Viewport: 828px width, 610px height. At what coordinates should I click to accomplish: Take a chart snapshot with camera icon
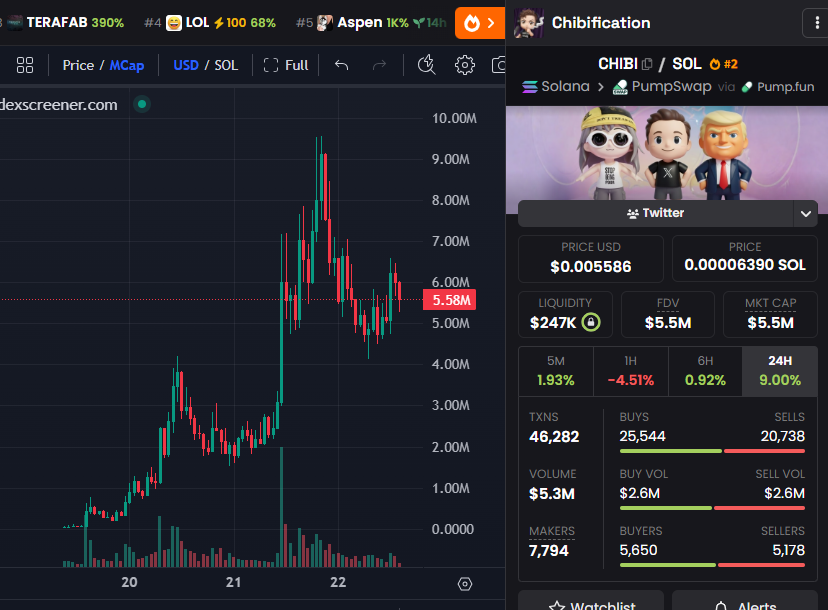(498, 65)
